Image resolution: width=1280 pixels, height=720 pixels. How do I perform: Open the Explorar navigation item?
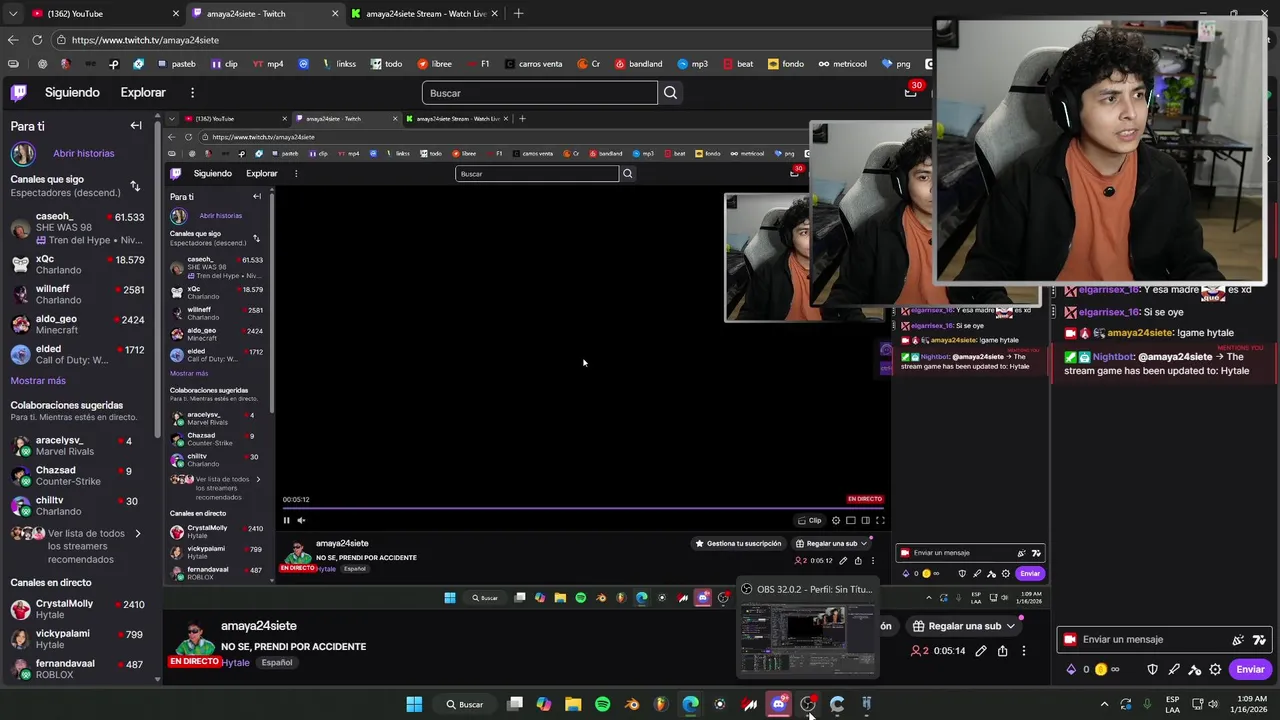[143, 93]
